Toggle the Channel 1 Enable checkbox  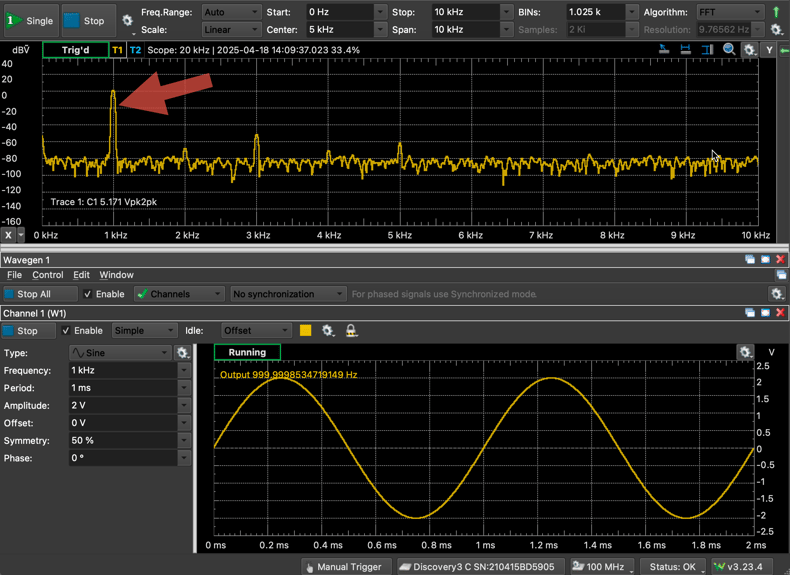pos(67,331)
